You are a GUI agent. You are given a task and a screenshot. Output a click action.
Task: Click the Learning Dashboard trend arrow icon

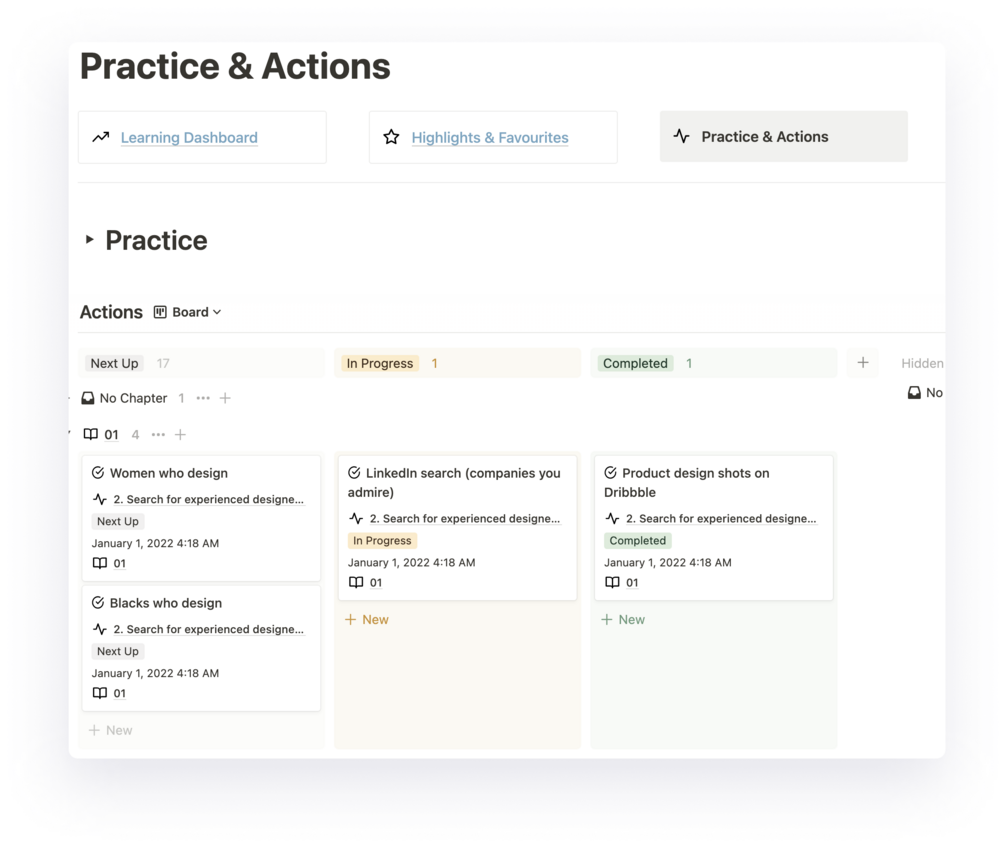click(x=100, y=137)
